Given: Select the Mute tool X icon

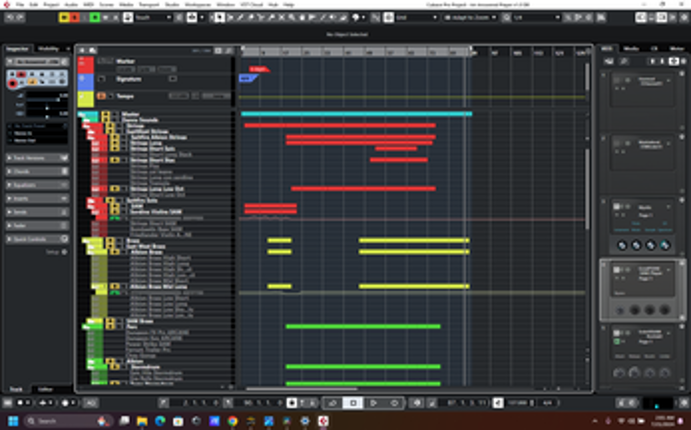Looking at the screenshot, I should pos(282,18).
